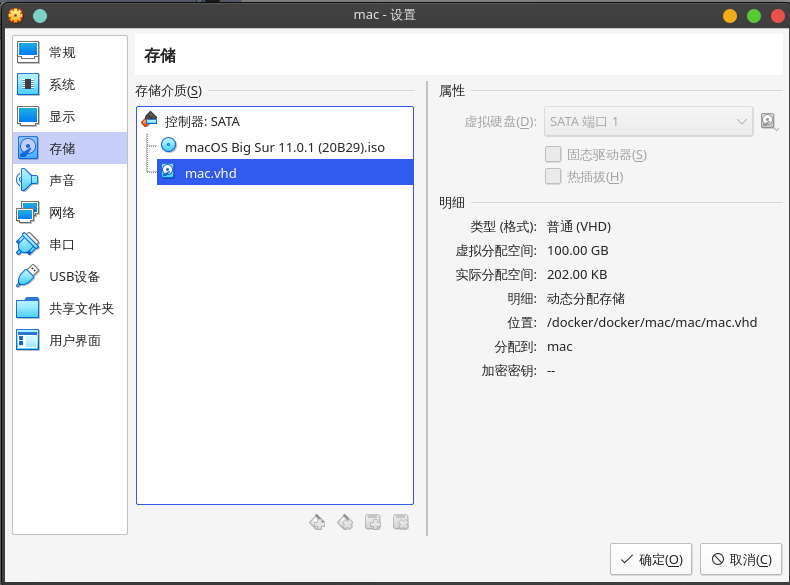Viewport: 790px width, 585px height.
Task: Open the SATA 端口 1 port dropdown
Action: pos(648,121)
